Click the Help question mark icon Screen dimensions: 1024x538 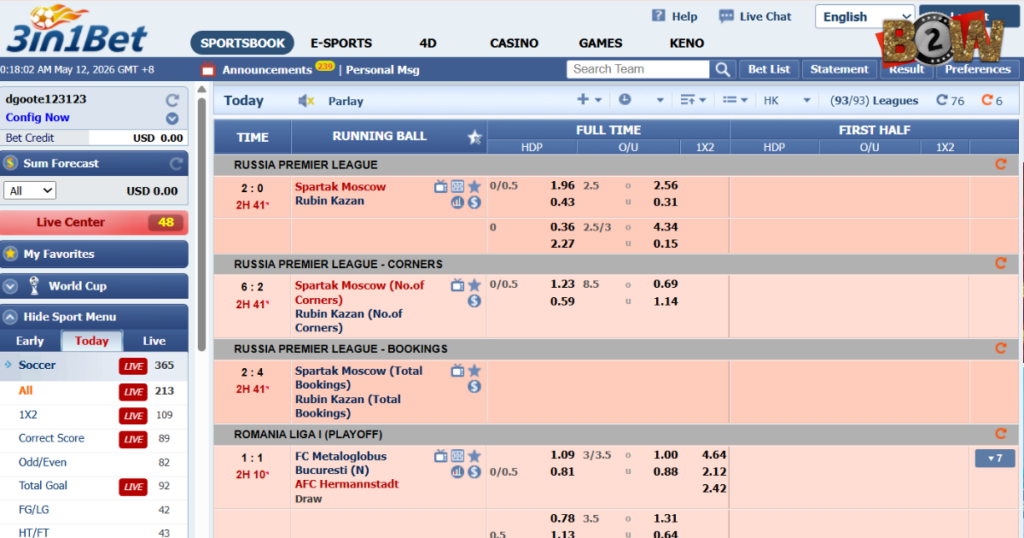[658, 16]
